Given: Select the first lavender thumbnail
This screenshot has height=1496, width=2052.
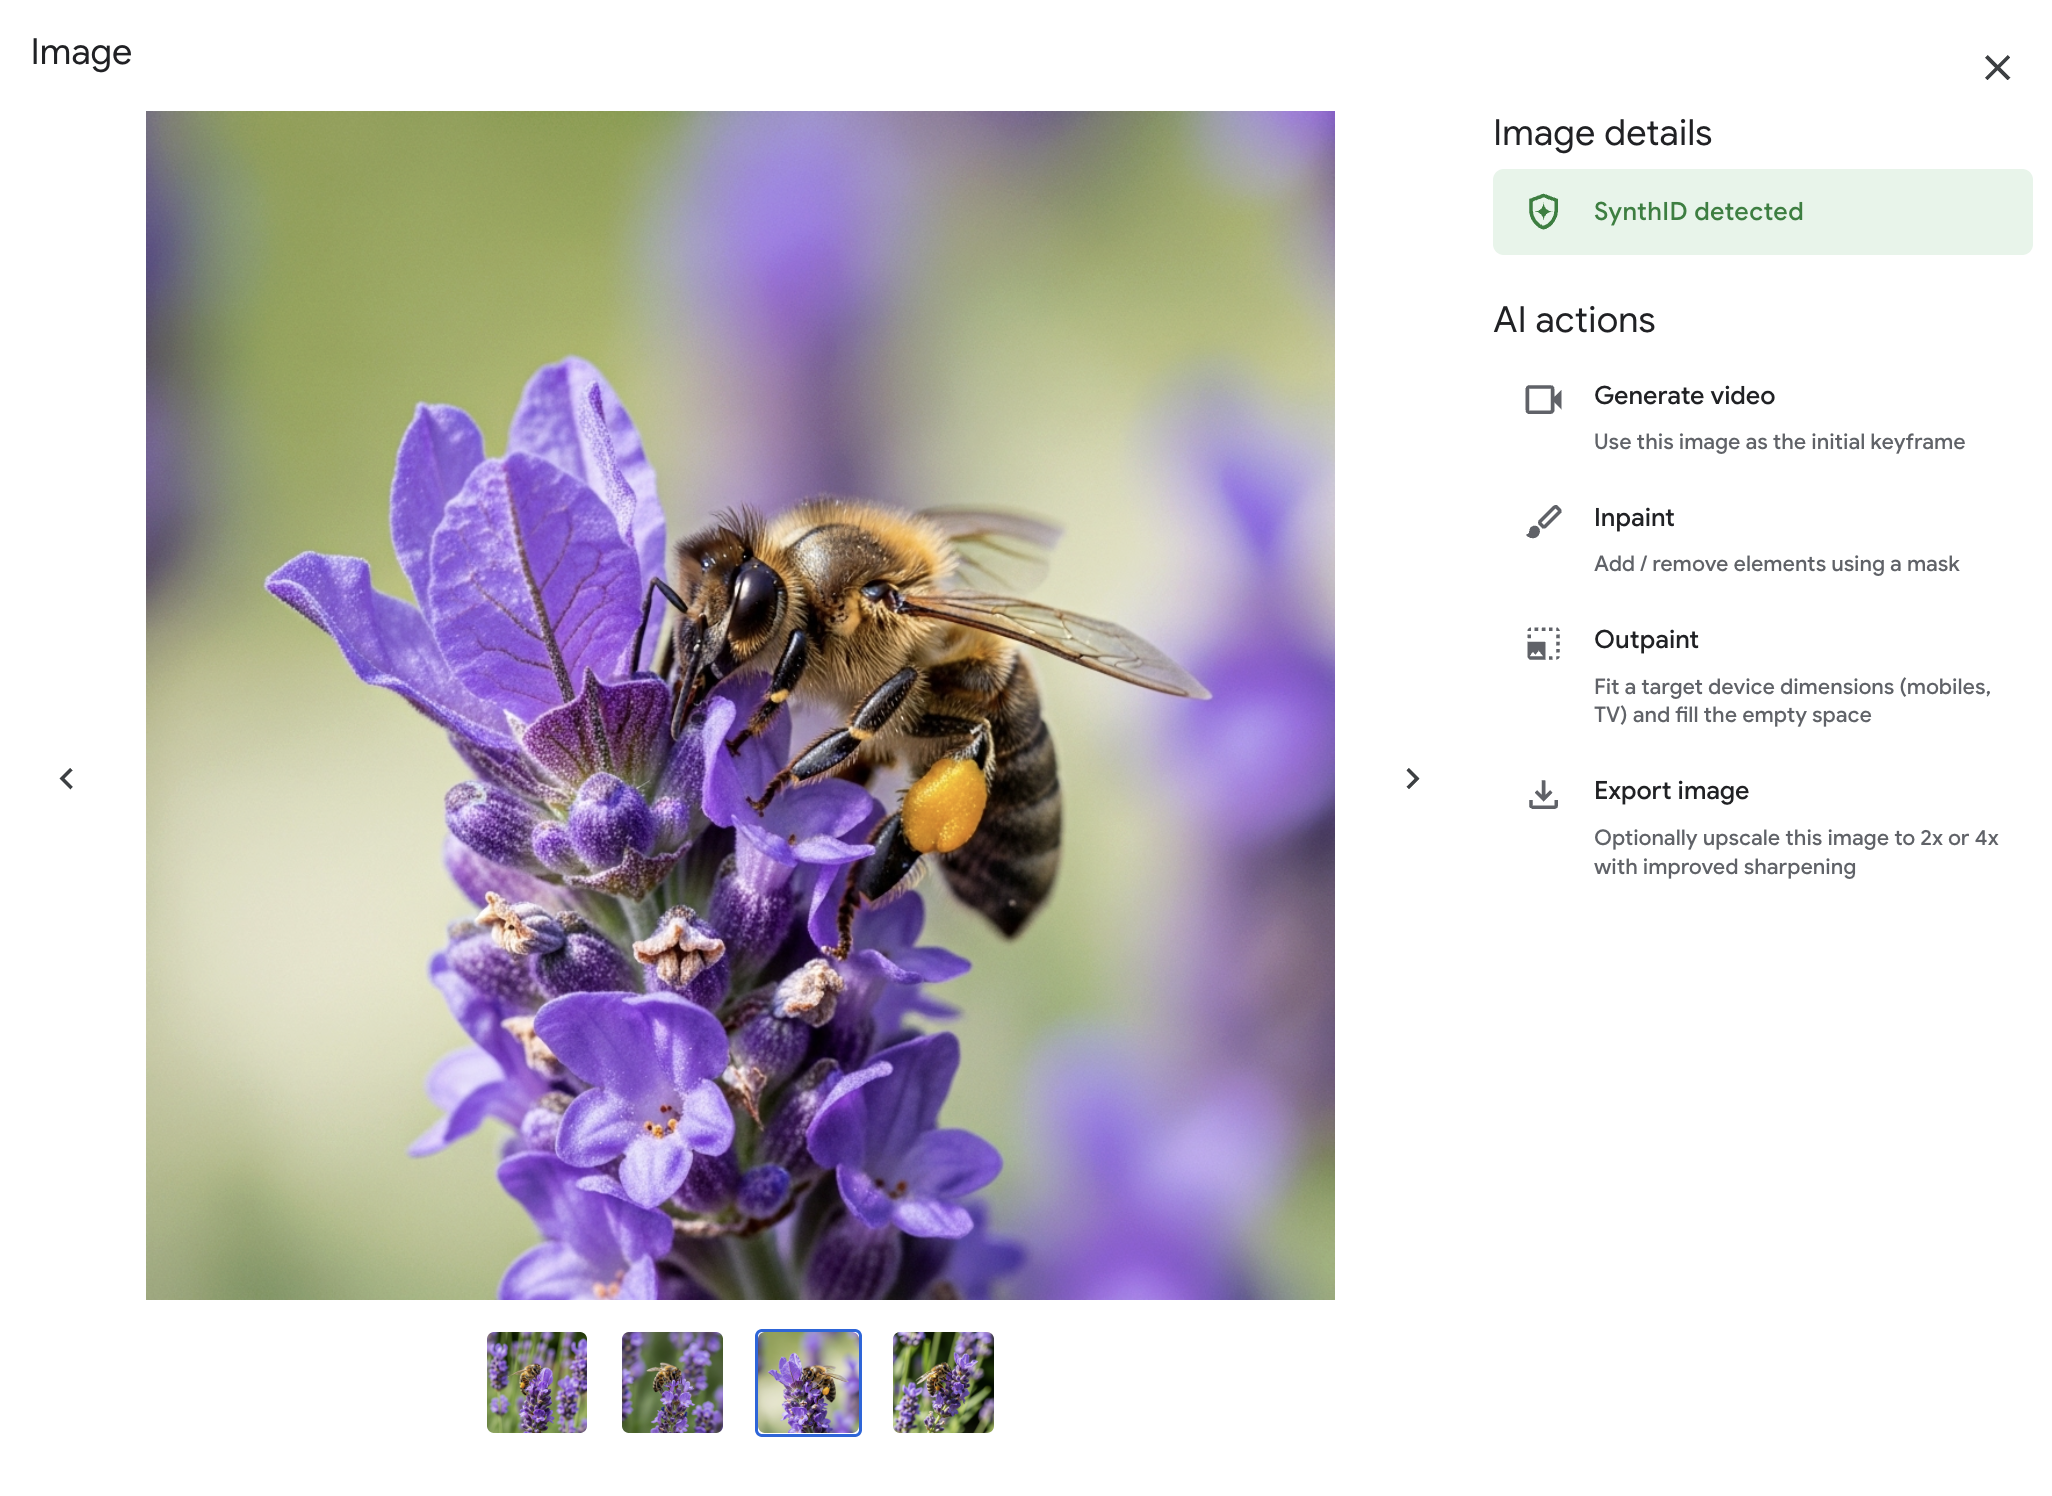Looking at the screenshot, I should [x=537, y=1382].
